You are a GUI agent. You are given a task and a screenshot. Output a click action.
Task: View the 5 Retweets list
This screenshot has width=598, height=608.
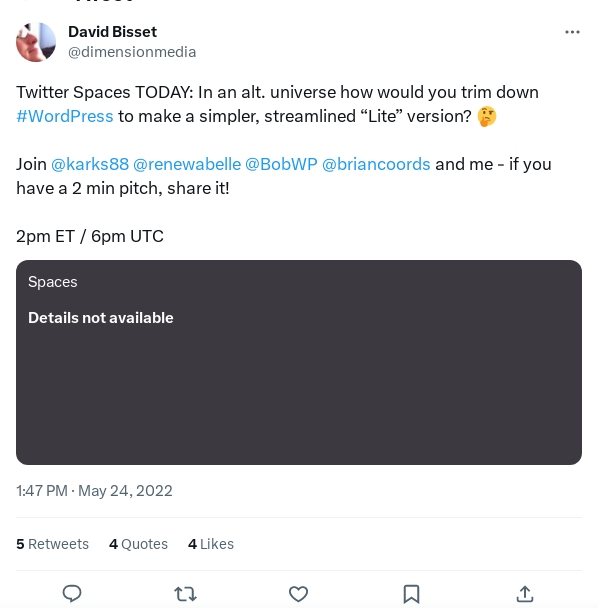(x=52, y=544)
